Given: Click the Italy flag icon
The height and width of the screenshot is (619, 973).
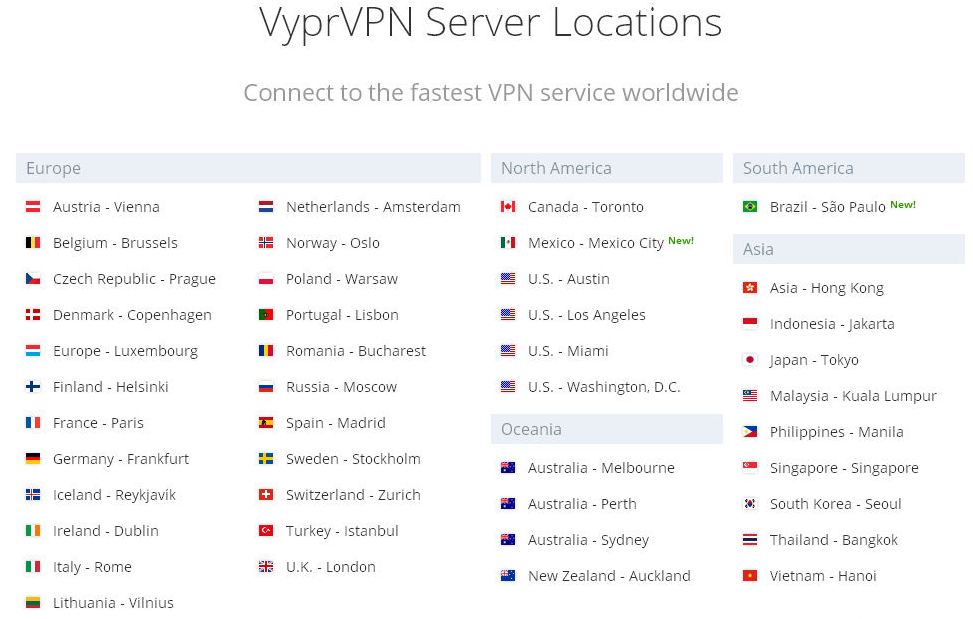Looking at the screenshot, I should pos(33,566).
